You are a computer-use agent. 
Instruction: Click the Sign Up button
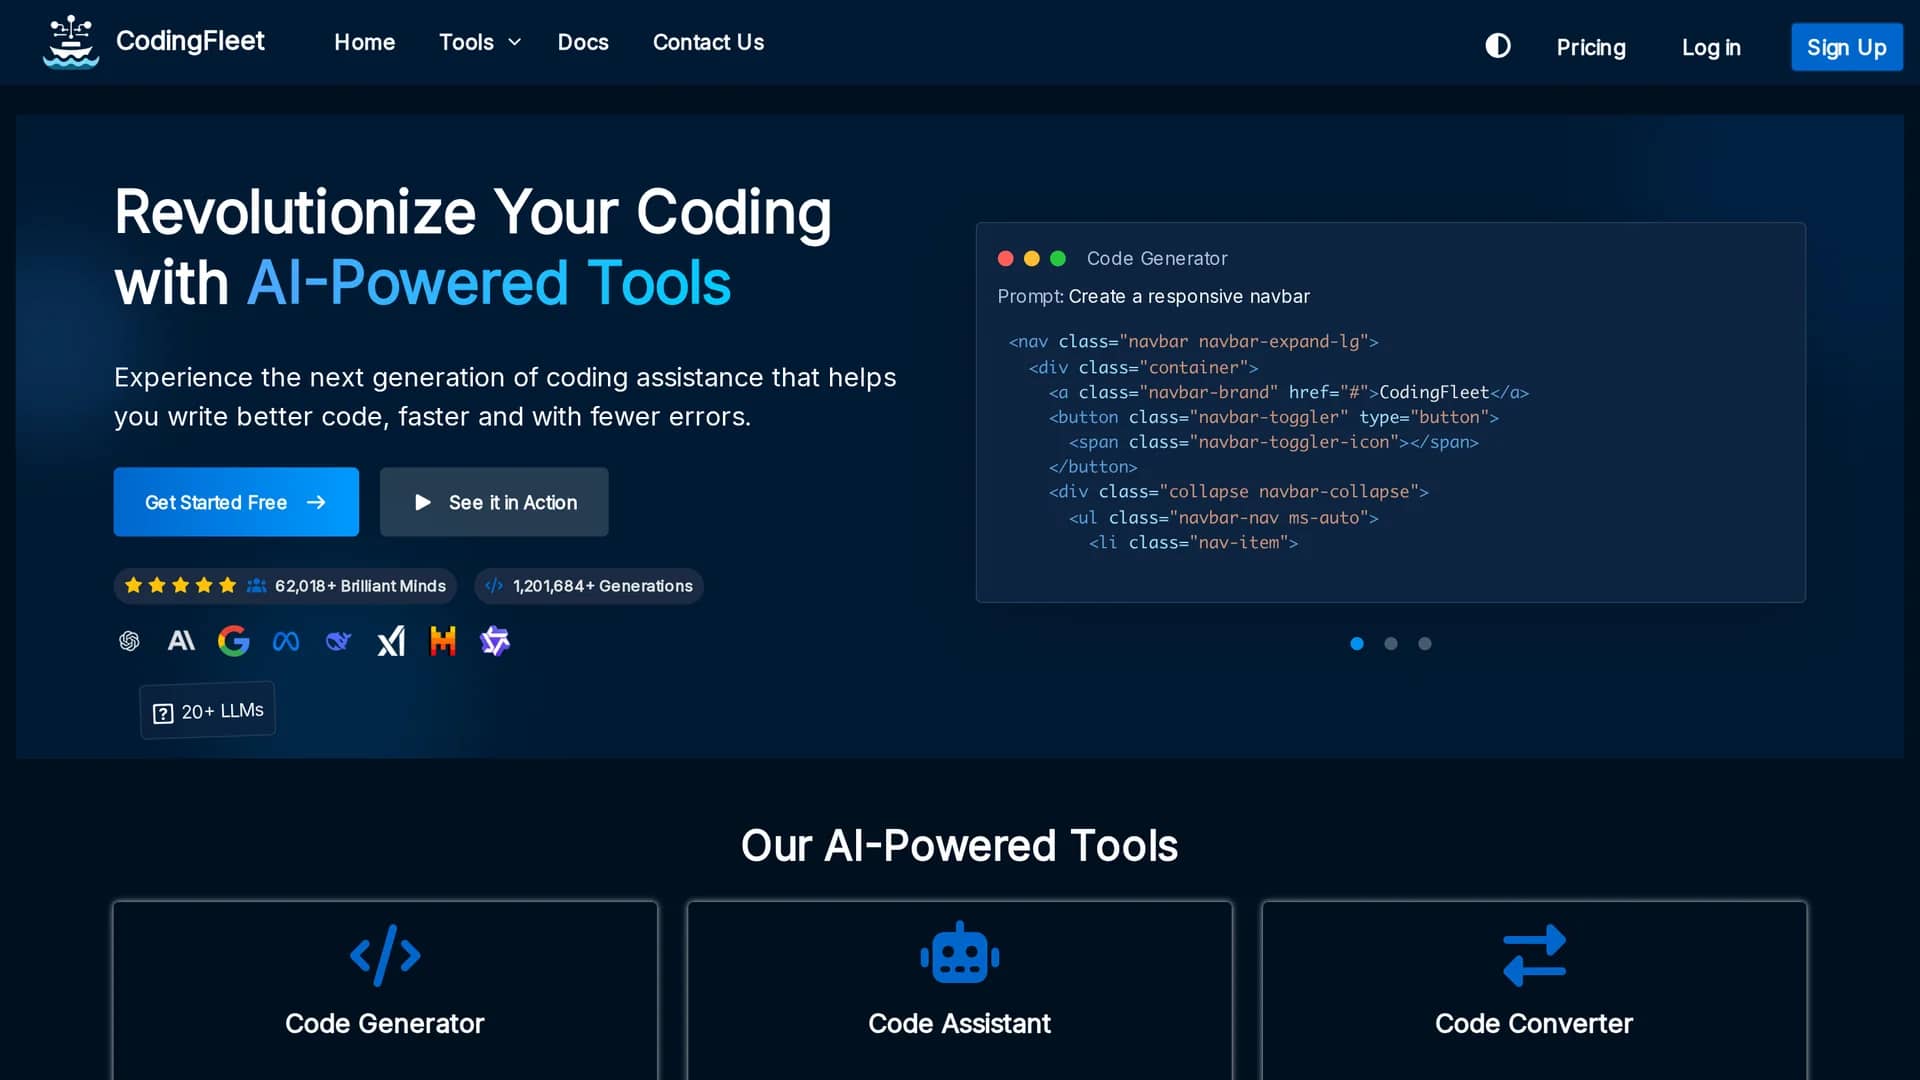1846,47
